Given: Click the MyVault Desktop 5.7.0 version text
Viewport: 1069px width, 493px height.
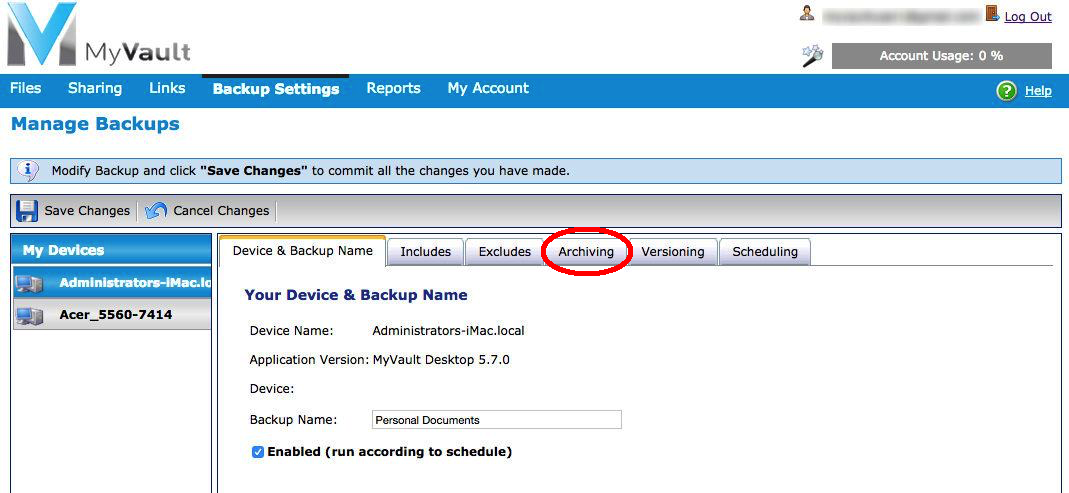Looking at the screenshot, I should (441, 359).
